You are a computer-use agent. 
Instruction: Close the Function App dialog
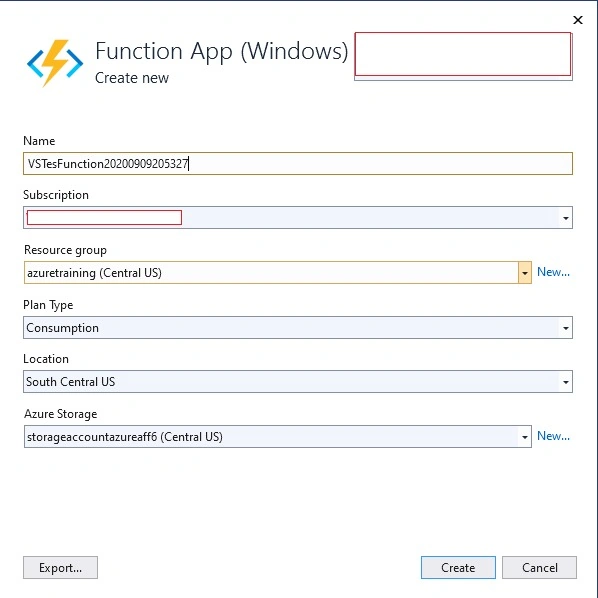[578, 20]
